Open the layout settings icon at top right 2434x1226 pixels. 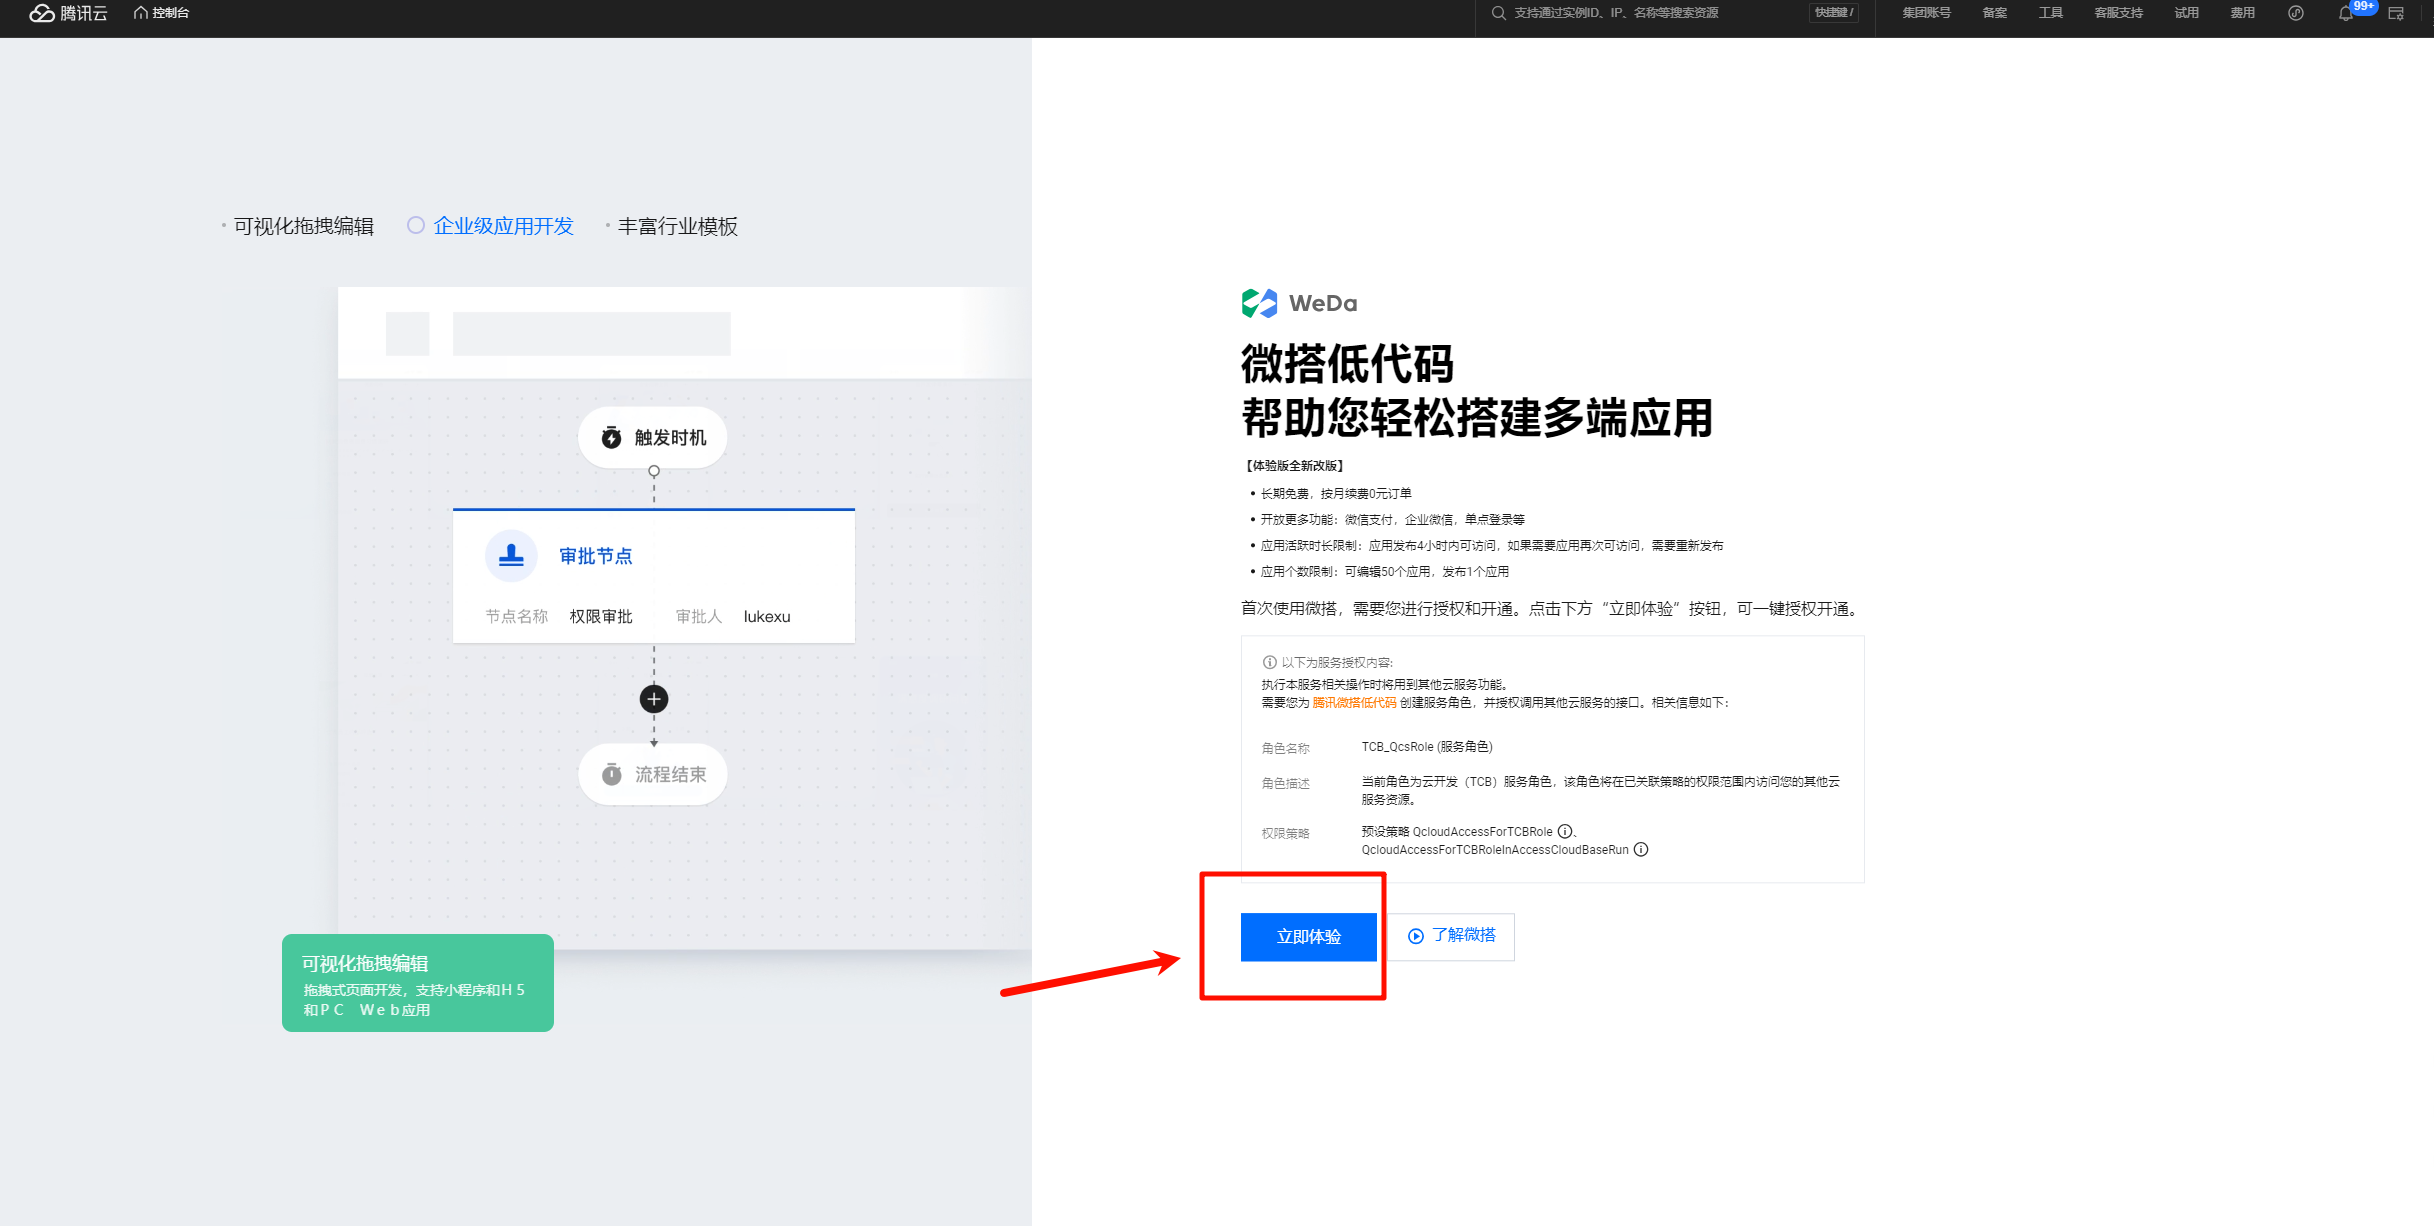pyautogui.click(x=2396, y=13)
